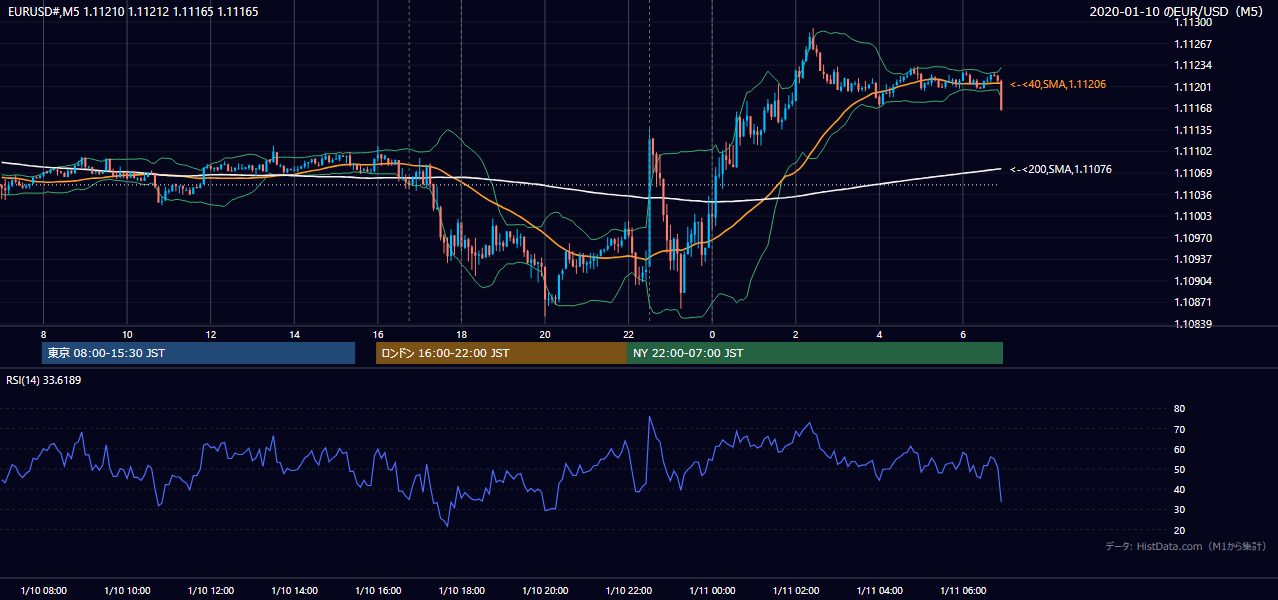1278x600 pixels.
Task: Click price axis value 1.11300
Action: click(x=1191, y=23)
